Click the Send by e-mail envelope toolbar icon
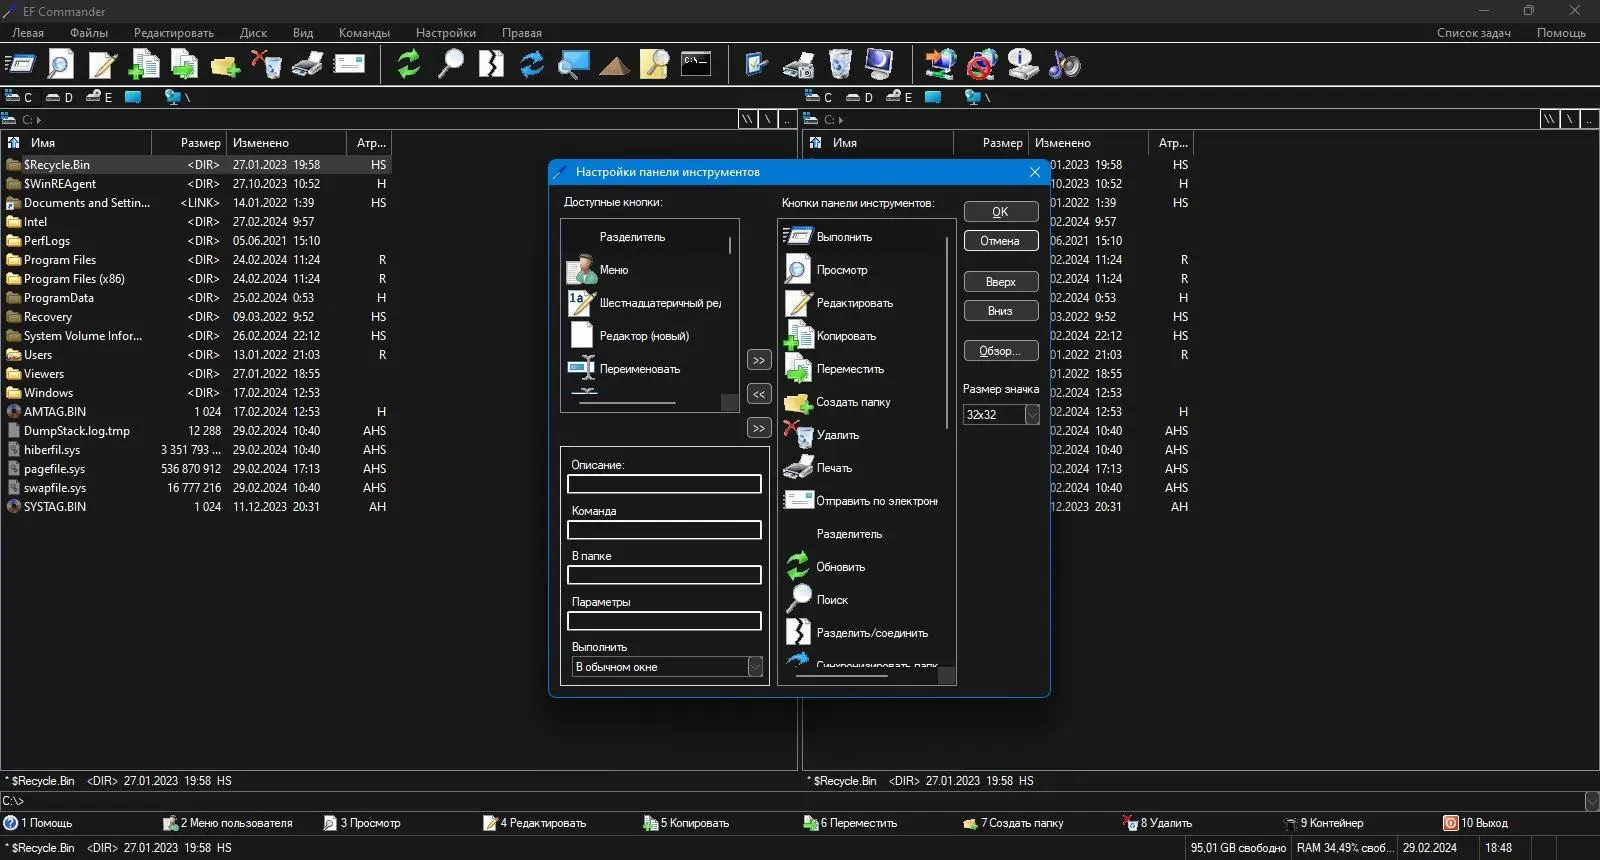 coord(349,65)
